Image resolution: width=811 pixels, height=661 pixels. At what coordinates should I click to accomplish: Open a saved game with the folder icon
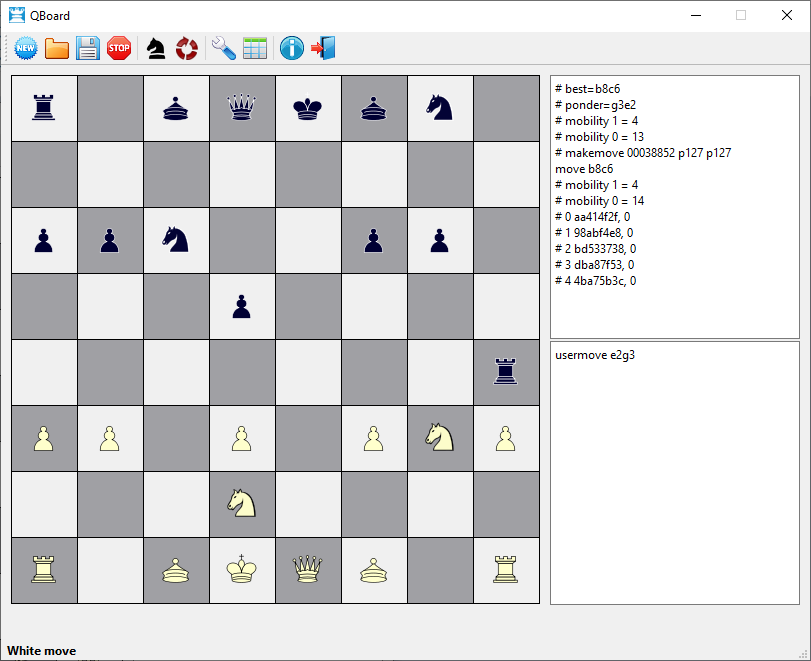point(57,49)
